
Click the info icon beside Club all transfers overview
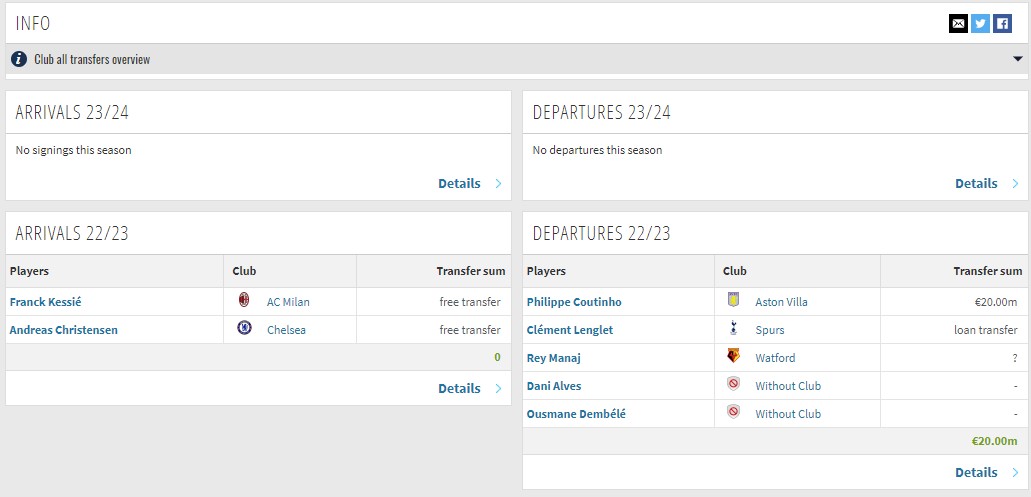point(19,59)
